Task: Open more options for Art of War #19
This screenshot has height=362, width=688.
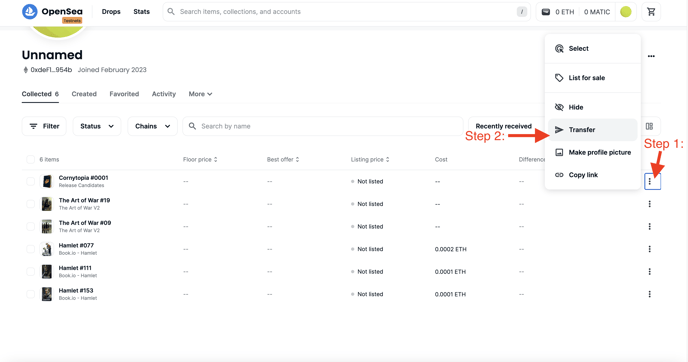Action: coord(650,204)
